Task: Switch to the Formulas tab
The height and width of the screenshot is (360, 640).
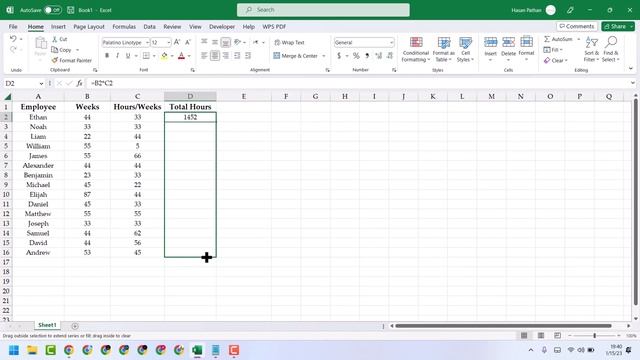Action: (124, 27)
